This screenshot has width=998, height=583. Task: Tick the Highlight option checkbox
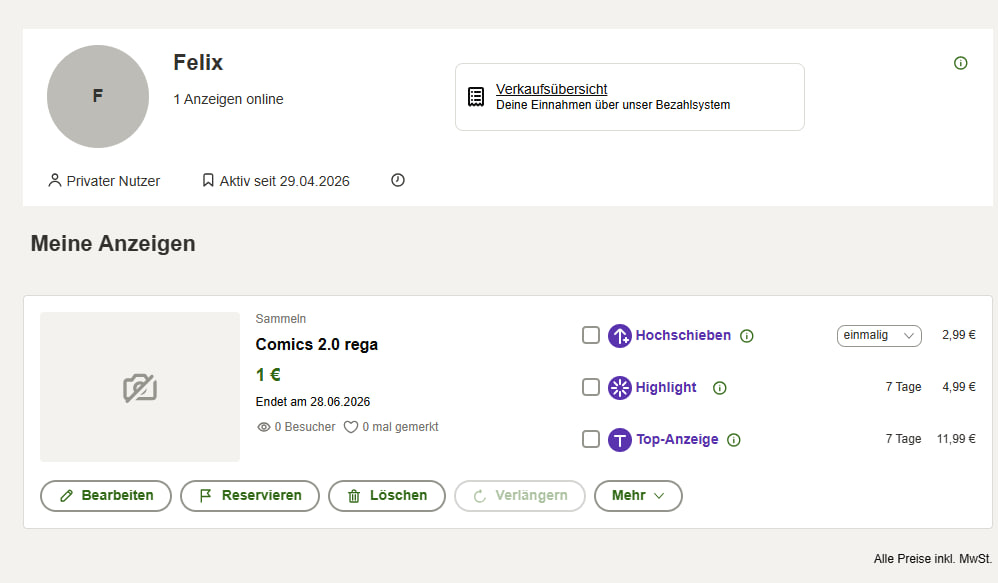coord(591,387)
